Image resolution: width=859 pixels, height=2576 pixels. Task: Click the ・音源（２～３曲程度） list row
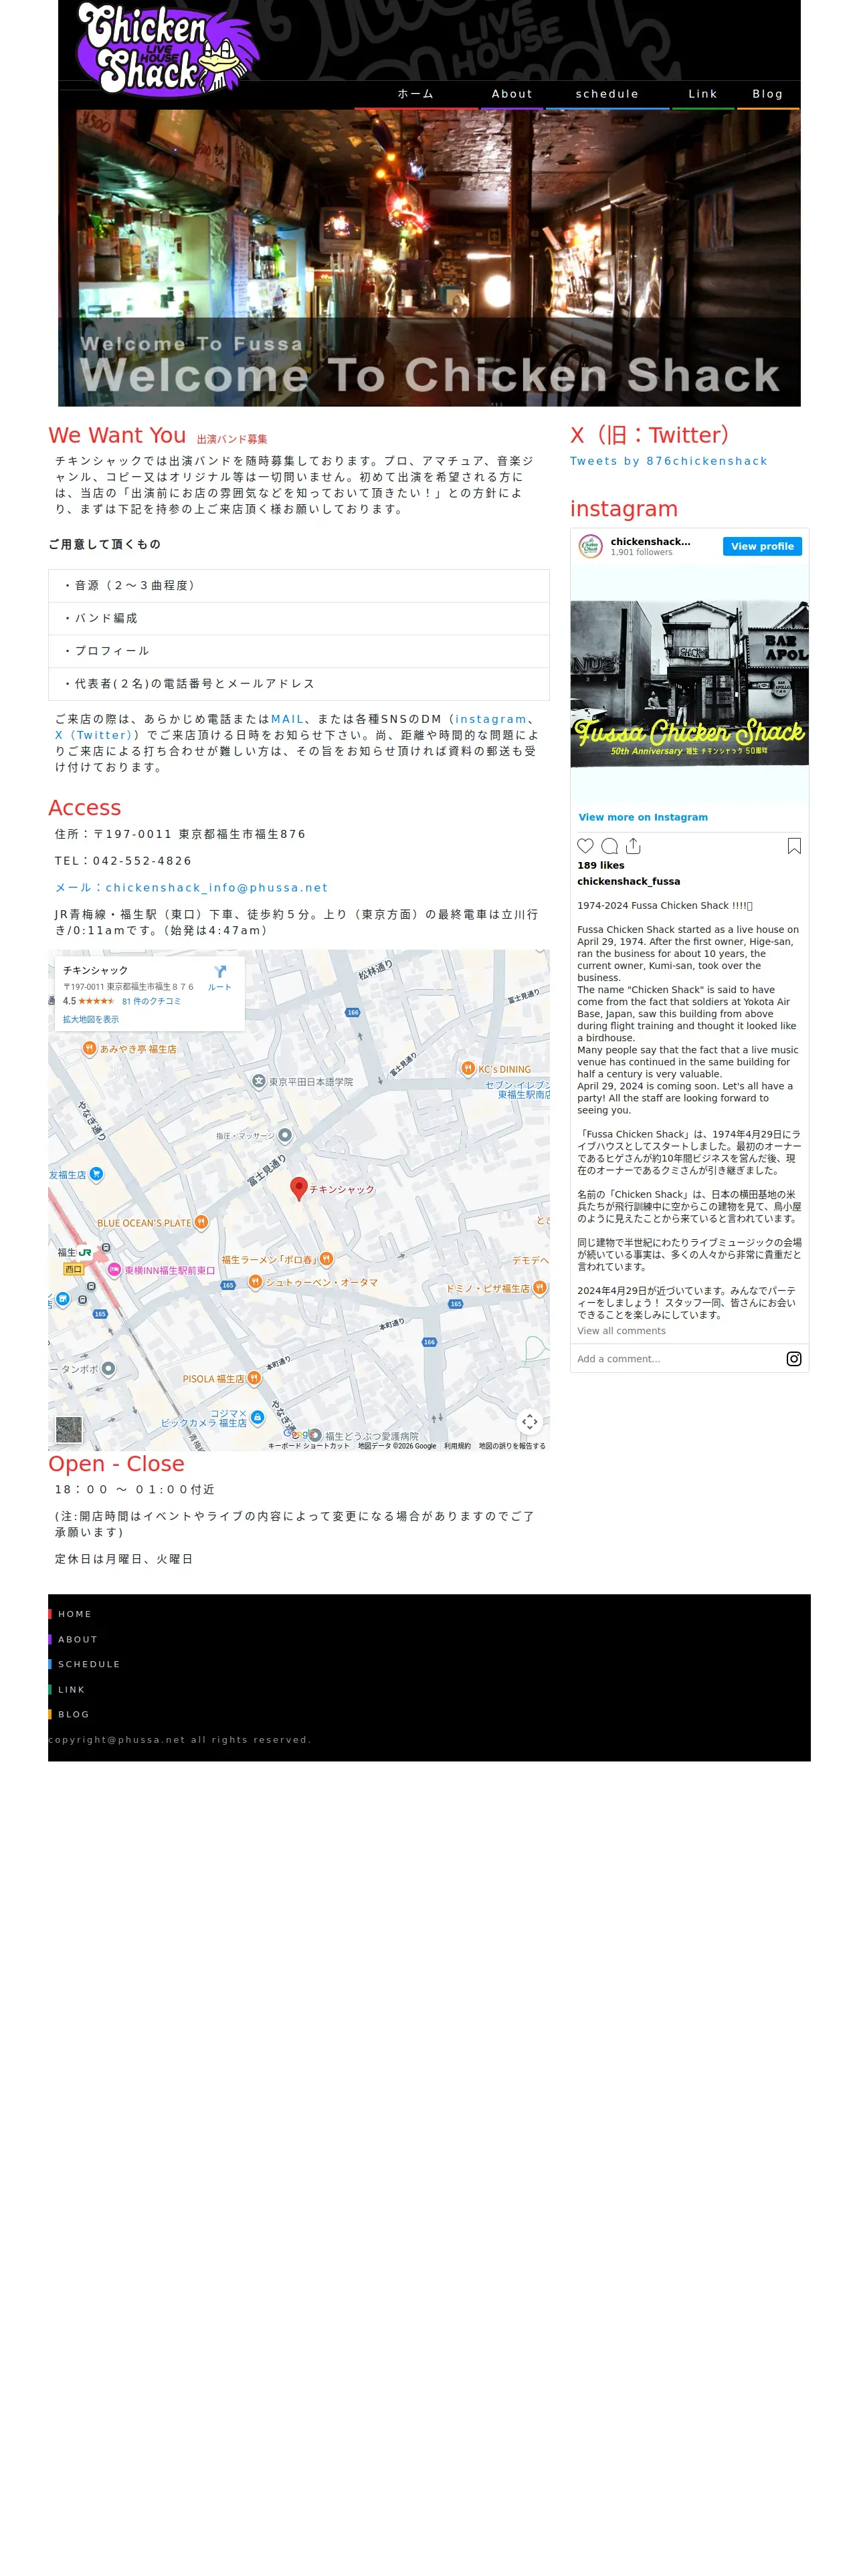click(299, 586)
